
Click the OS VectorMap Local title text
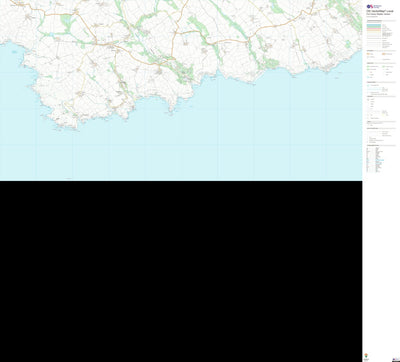pyautogui.click(x=379, y=11)
